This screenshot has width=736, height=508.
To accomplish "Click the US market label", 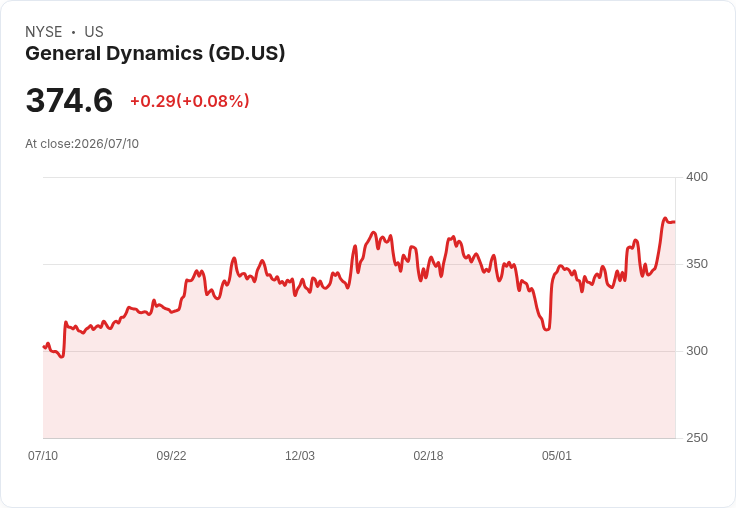I will [94, 32].
